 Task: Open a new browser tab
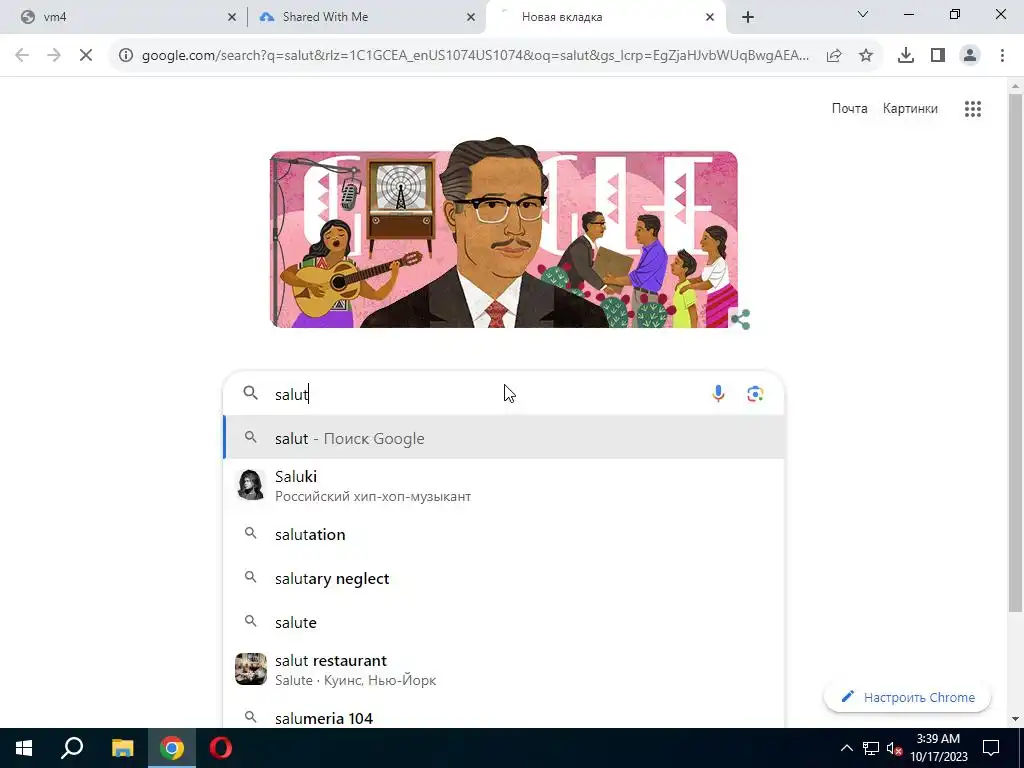pos(748,17)
